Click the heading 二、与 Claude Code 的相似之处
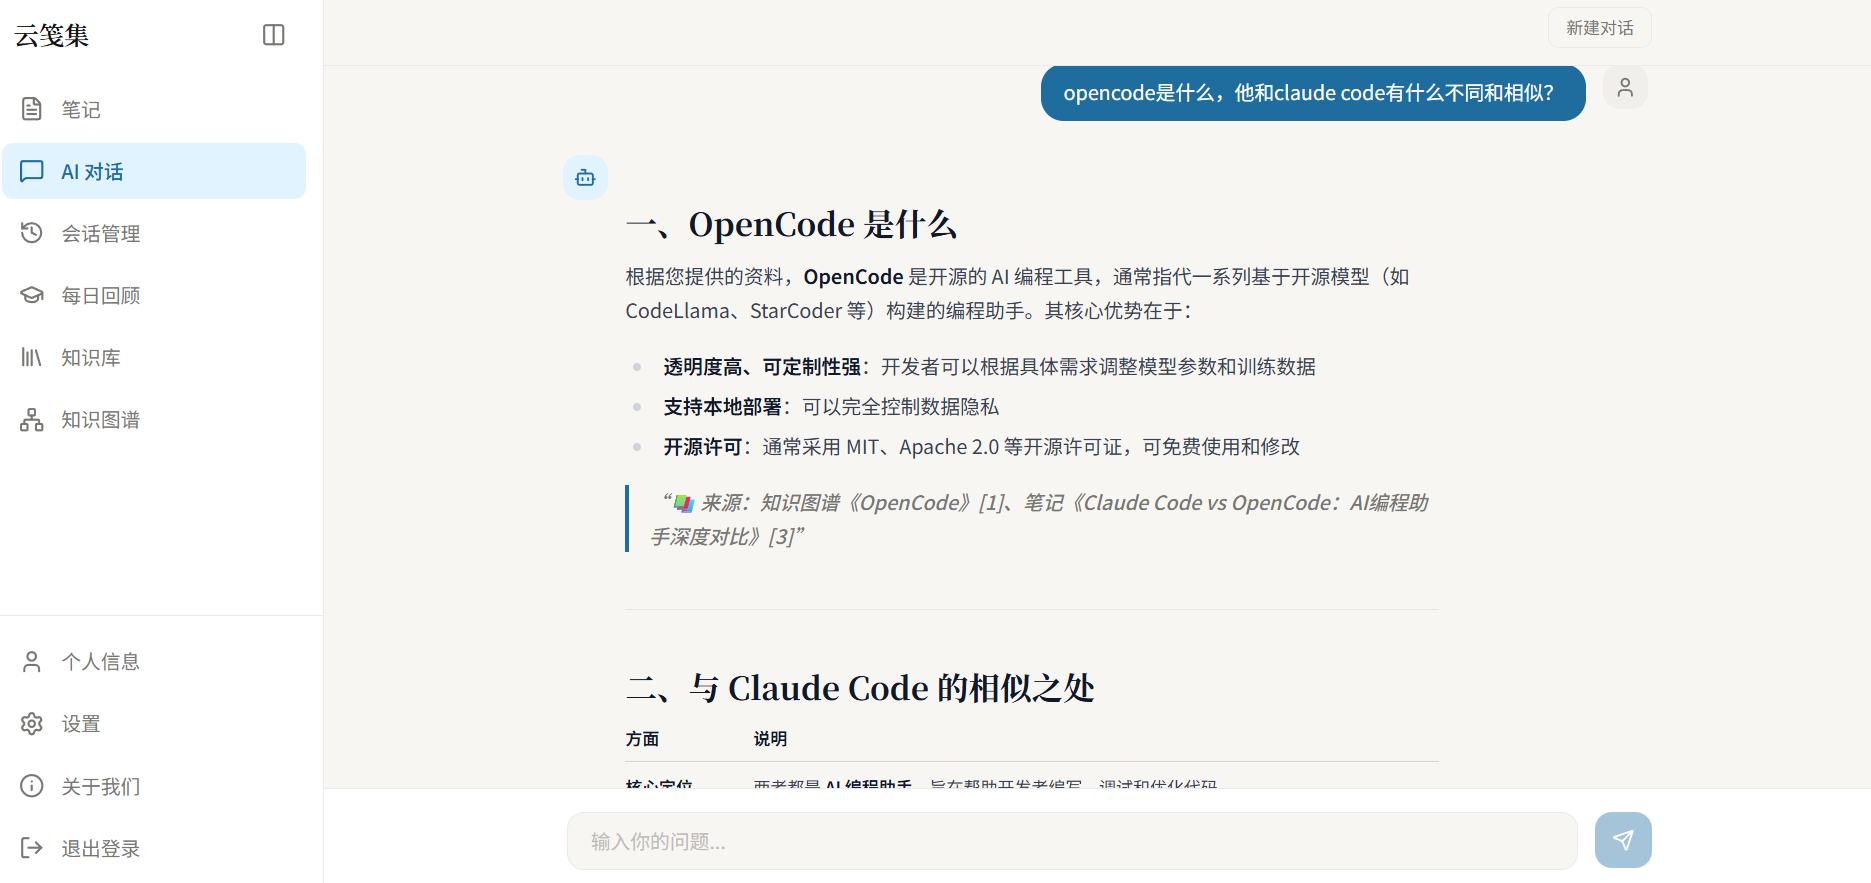This screenshot has height=883, width=1871. (x=860, y=689)
